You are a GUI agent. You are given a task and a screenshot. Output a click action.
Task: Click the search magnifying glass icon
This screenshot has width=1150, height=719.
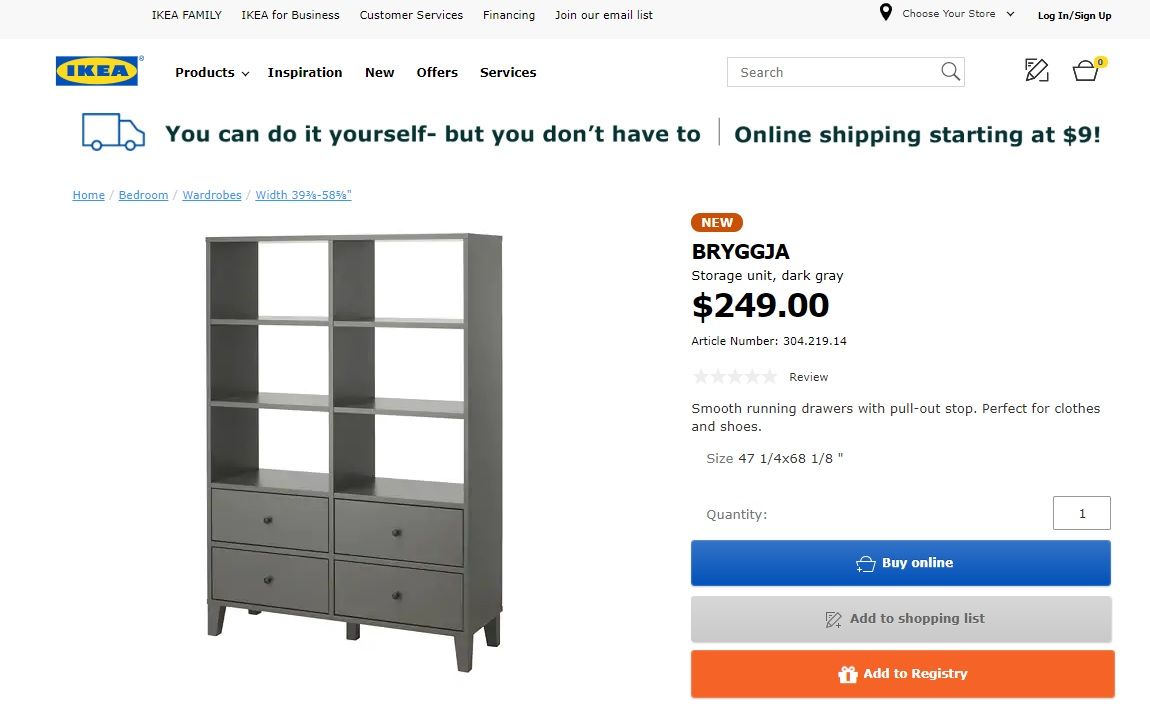coord(950,72)
